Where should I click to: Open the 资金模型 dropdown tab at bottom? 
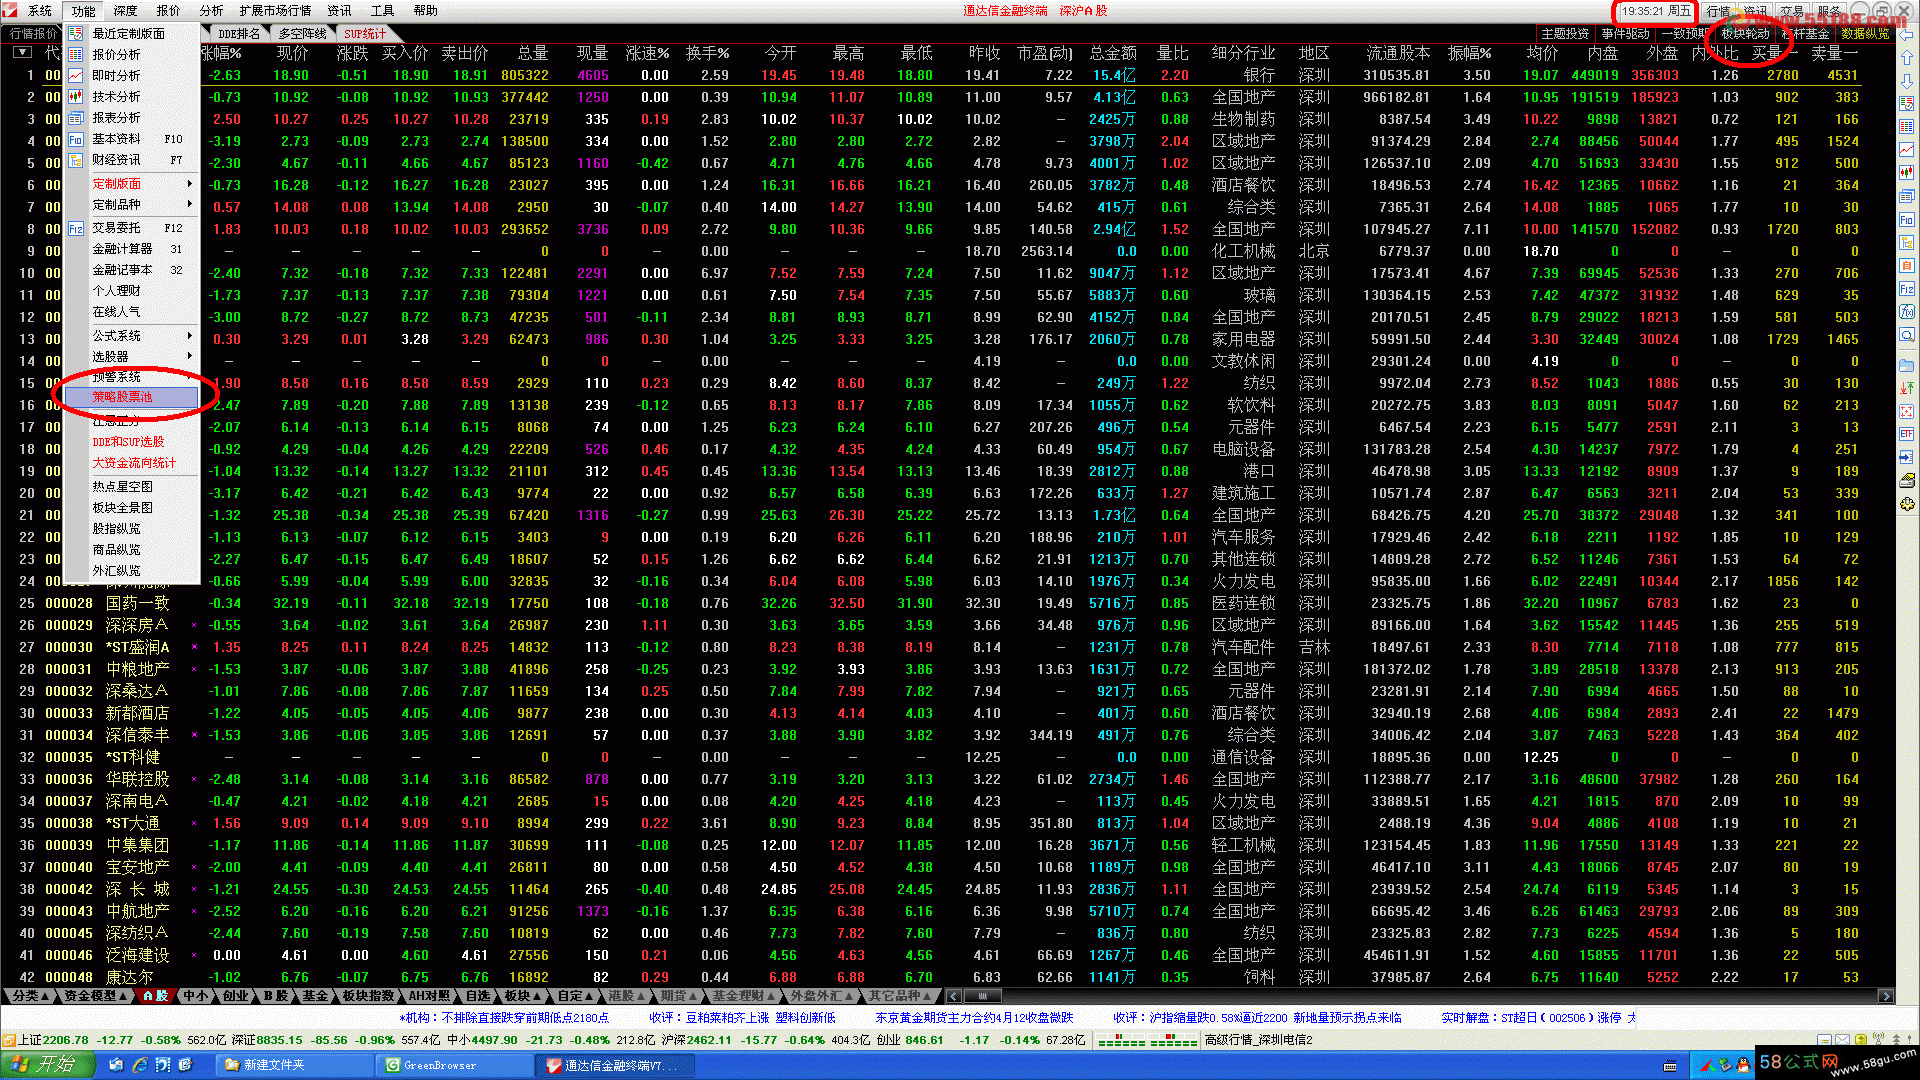point(95,996)
